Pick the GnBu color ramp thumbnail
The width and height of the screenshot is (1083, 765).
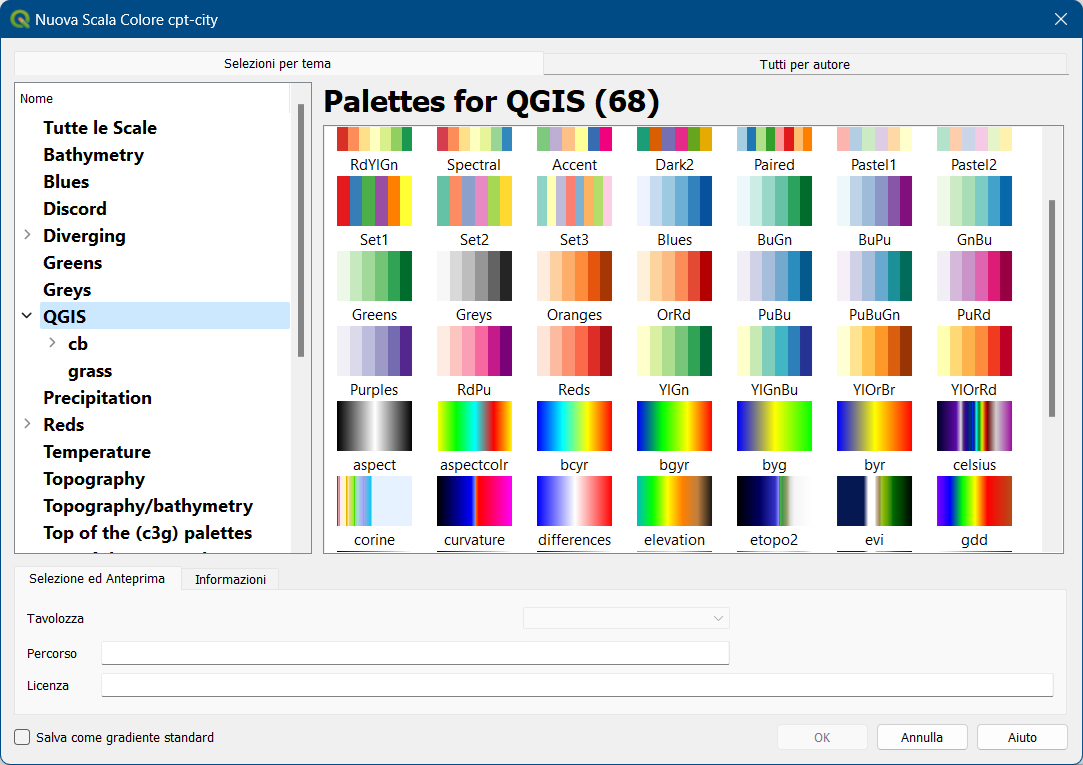tap(975, 201)
